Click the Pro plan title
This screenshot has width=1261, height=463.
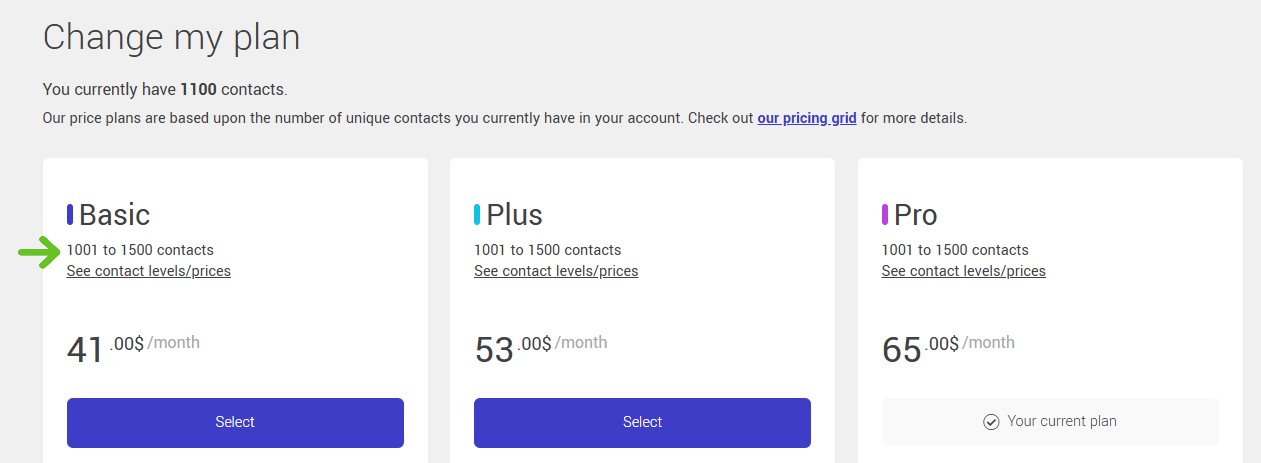point(915,215)
